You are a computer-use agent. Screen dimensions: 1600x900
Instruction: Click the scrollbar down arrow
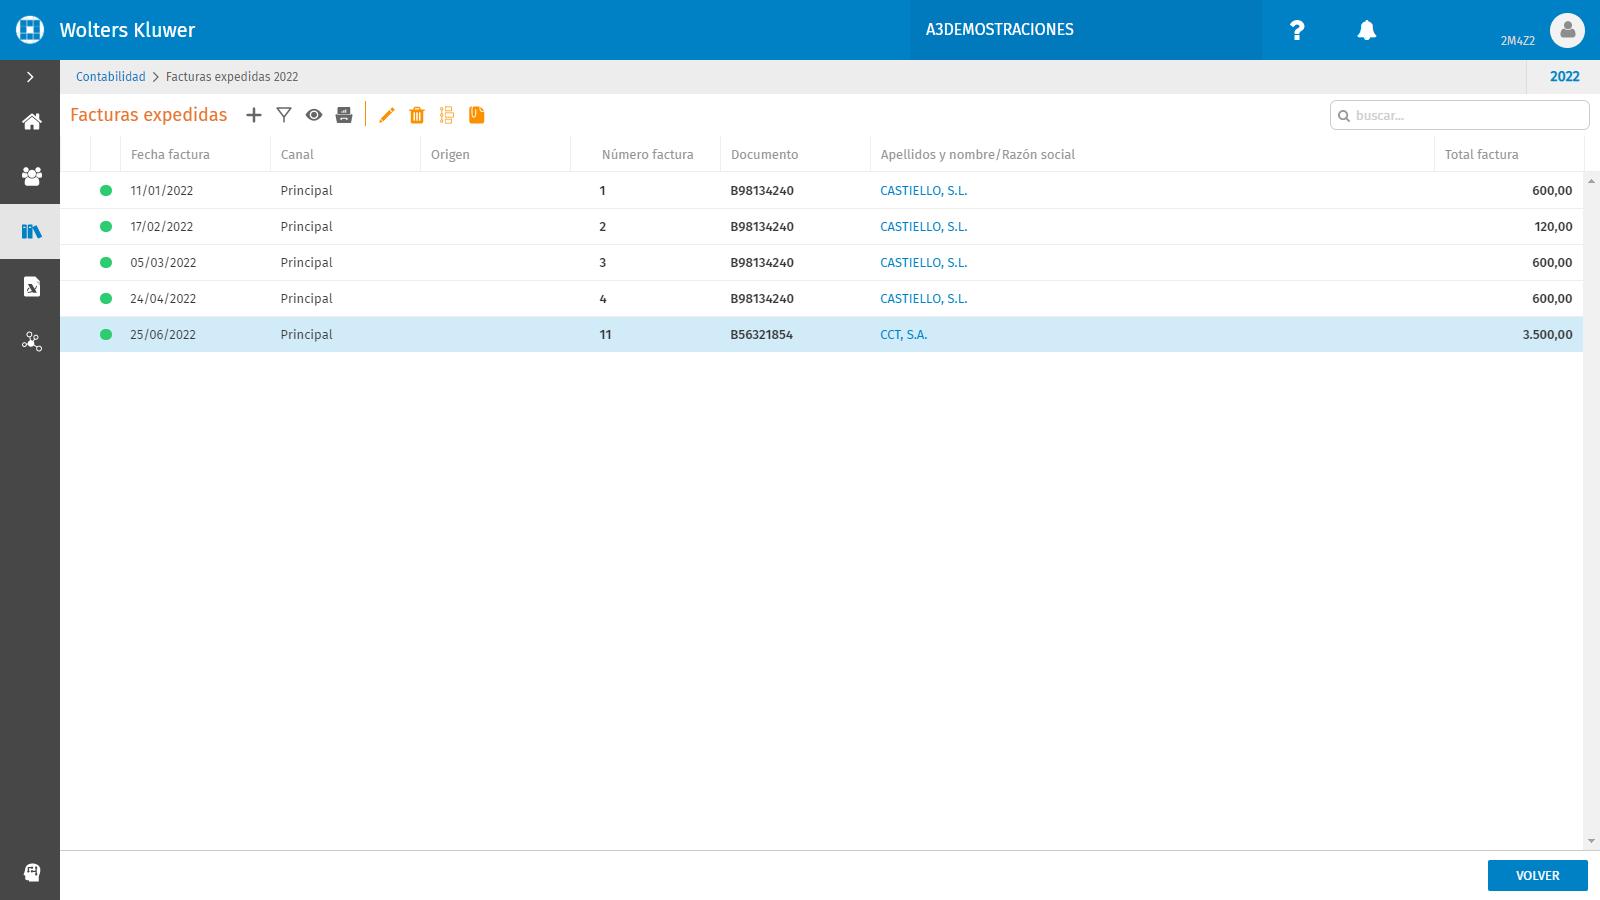click(1591, 842)
